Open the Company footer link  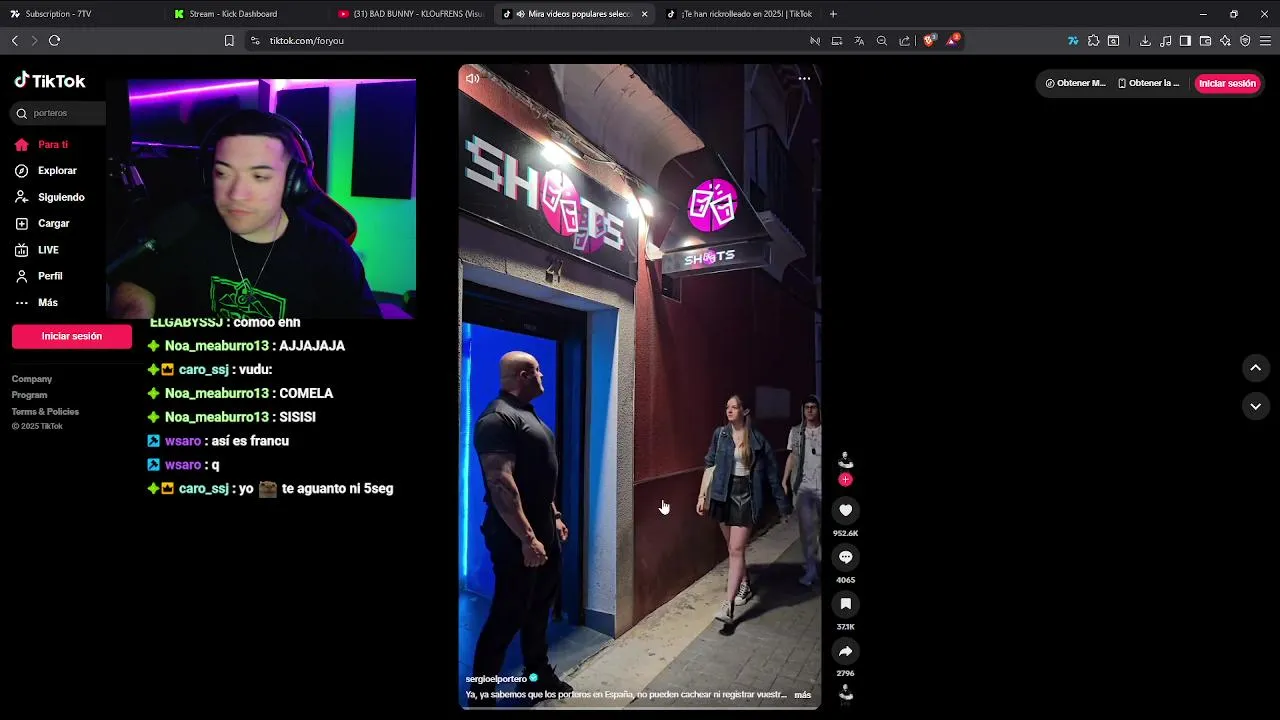(32, 379)
